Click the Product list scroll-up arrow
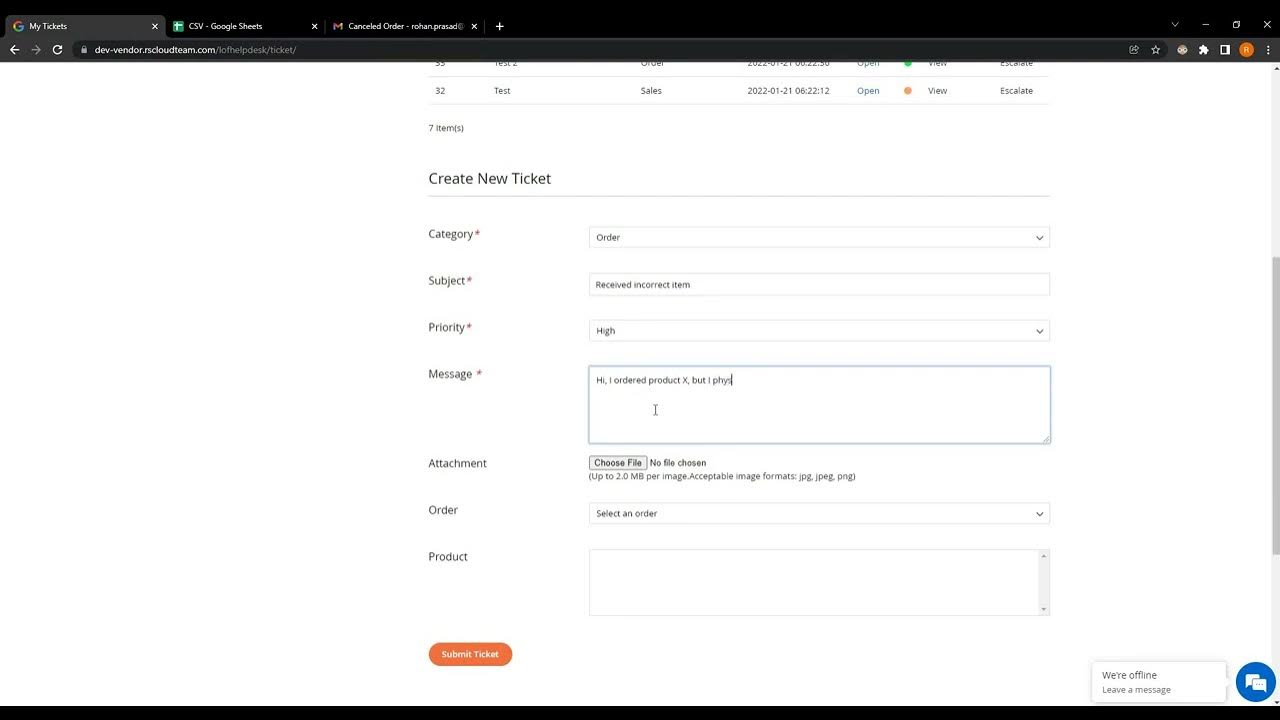Image resolution: width=1280 pixels, height=720 pixels. pos(1043,556)
